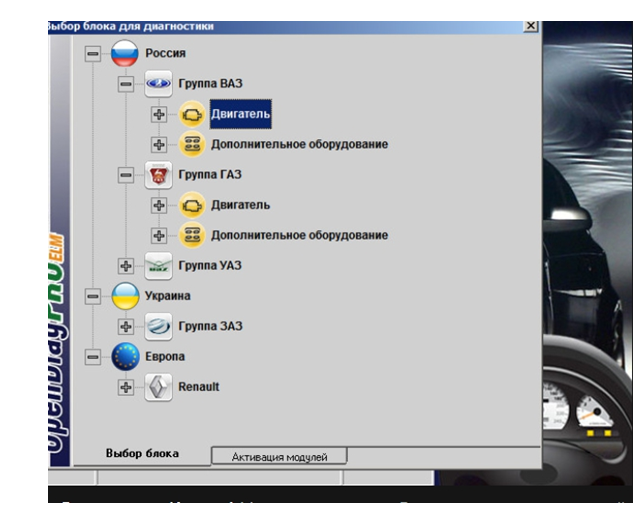Expand Дополнительное оборудование under Группа ВАЗ
This screenshot has width=644, height=511.
pos(159,145)
